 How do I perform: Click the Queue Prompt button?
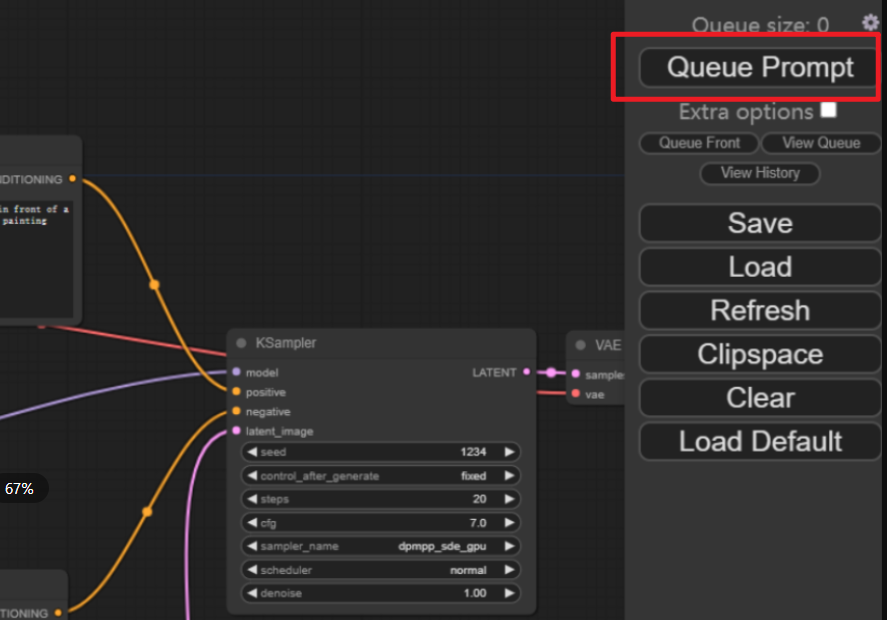coord(760,68)
